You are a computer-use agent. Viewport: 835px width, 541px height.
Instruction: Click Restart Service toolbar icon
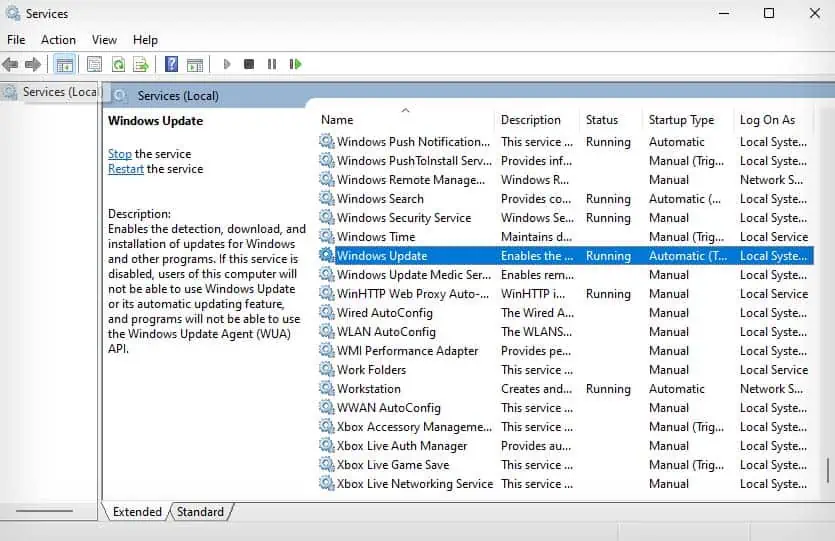[296, 64]
